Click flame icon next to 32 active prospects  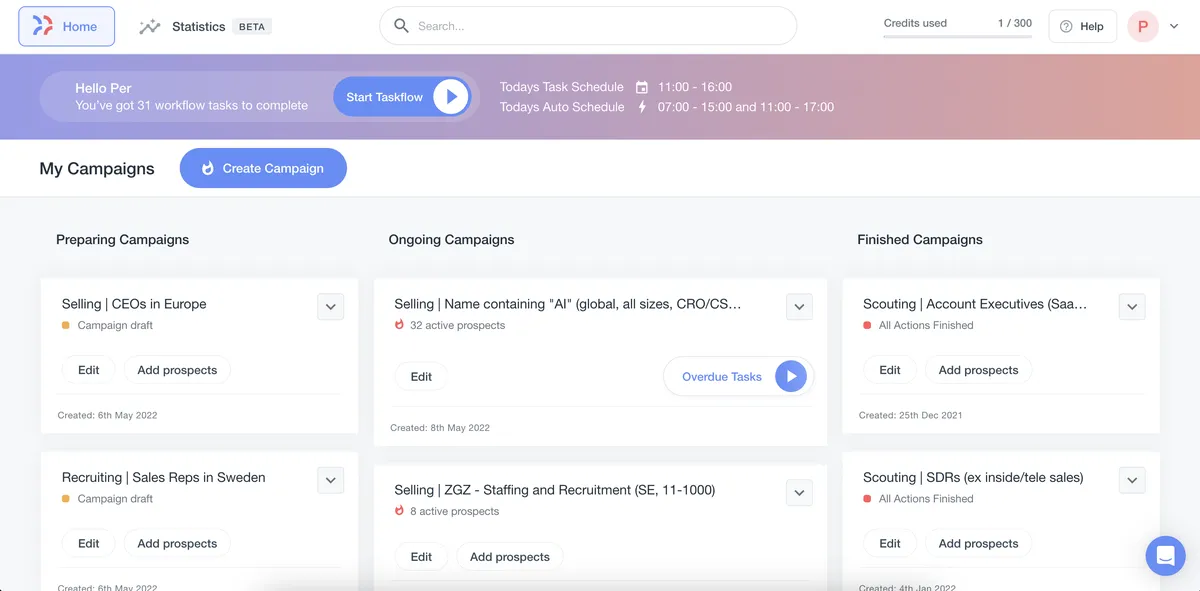pos(400,325)
